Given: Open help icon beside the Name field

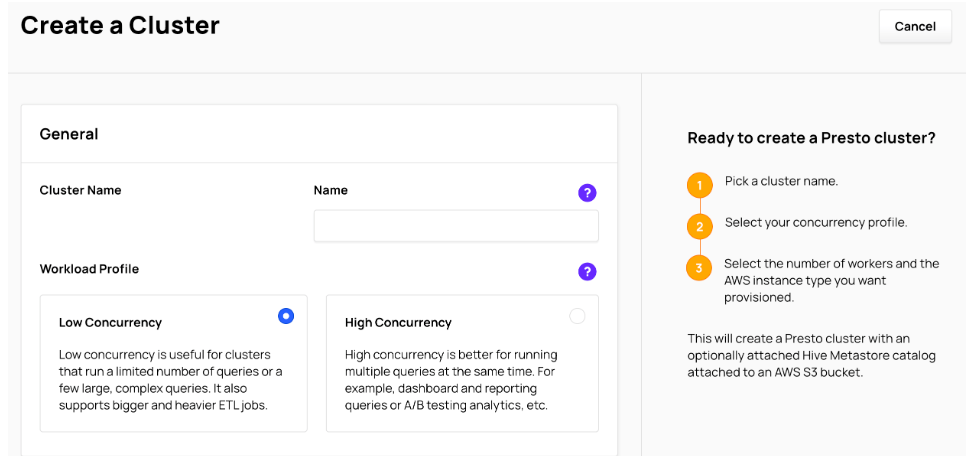Looking at the screenshot, I should [x=587, y=192].
